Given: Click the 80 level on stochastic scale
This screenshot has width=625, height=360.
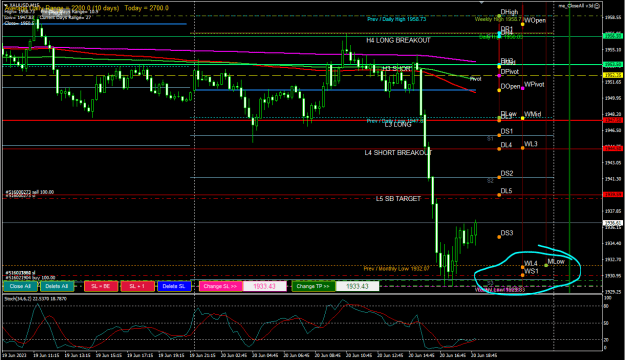Looking at the screenshot, I should coord(606,306).
